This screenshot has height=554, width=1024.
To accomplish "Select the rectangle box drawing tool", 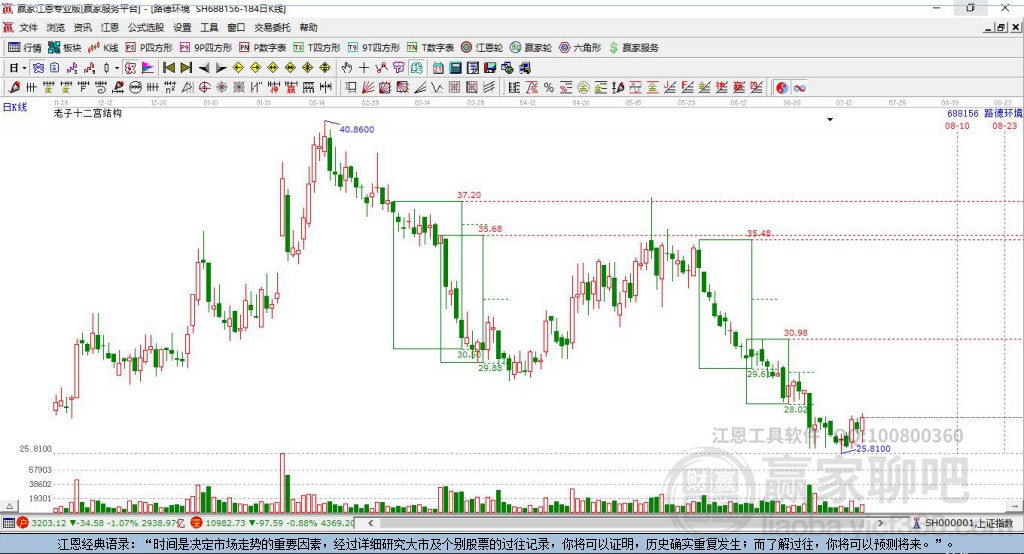I will point(351,88).
